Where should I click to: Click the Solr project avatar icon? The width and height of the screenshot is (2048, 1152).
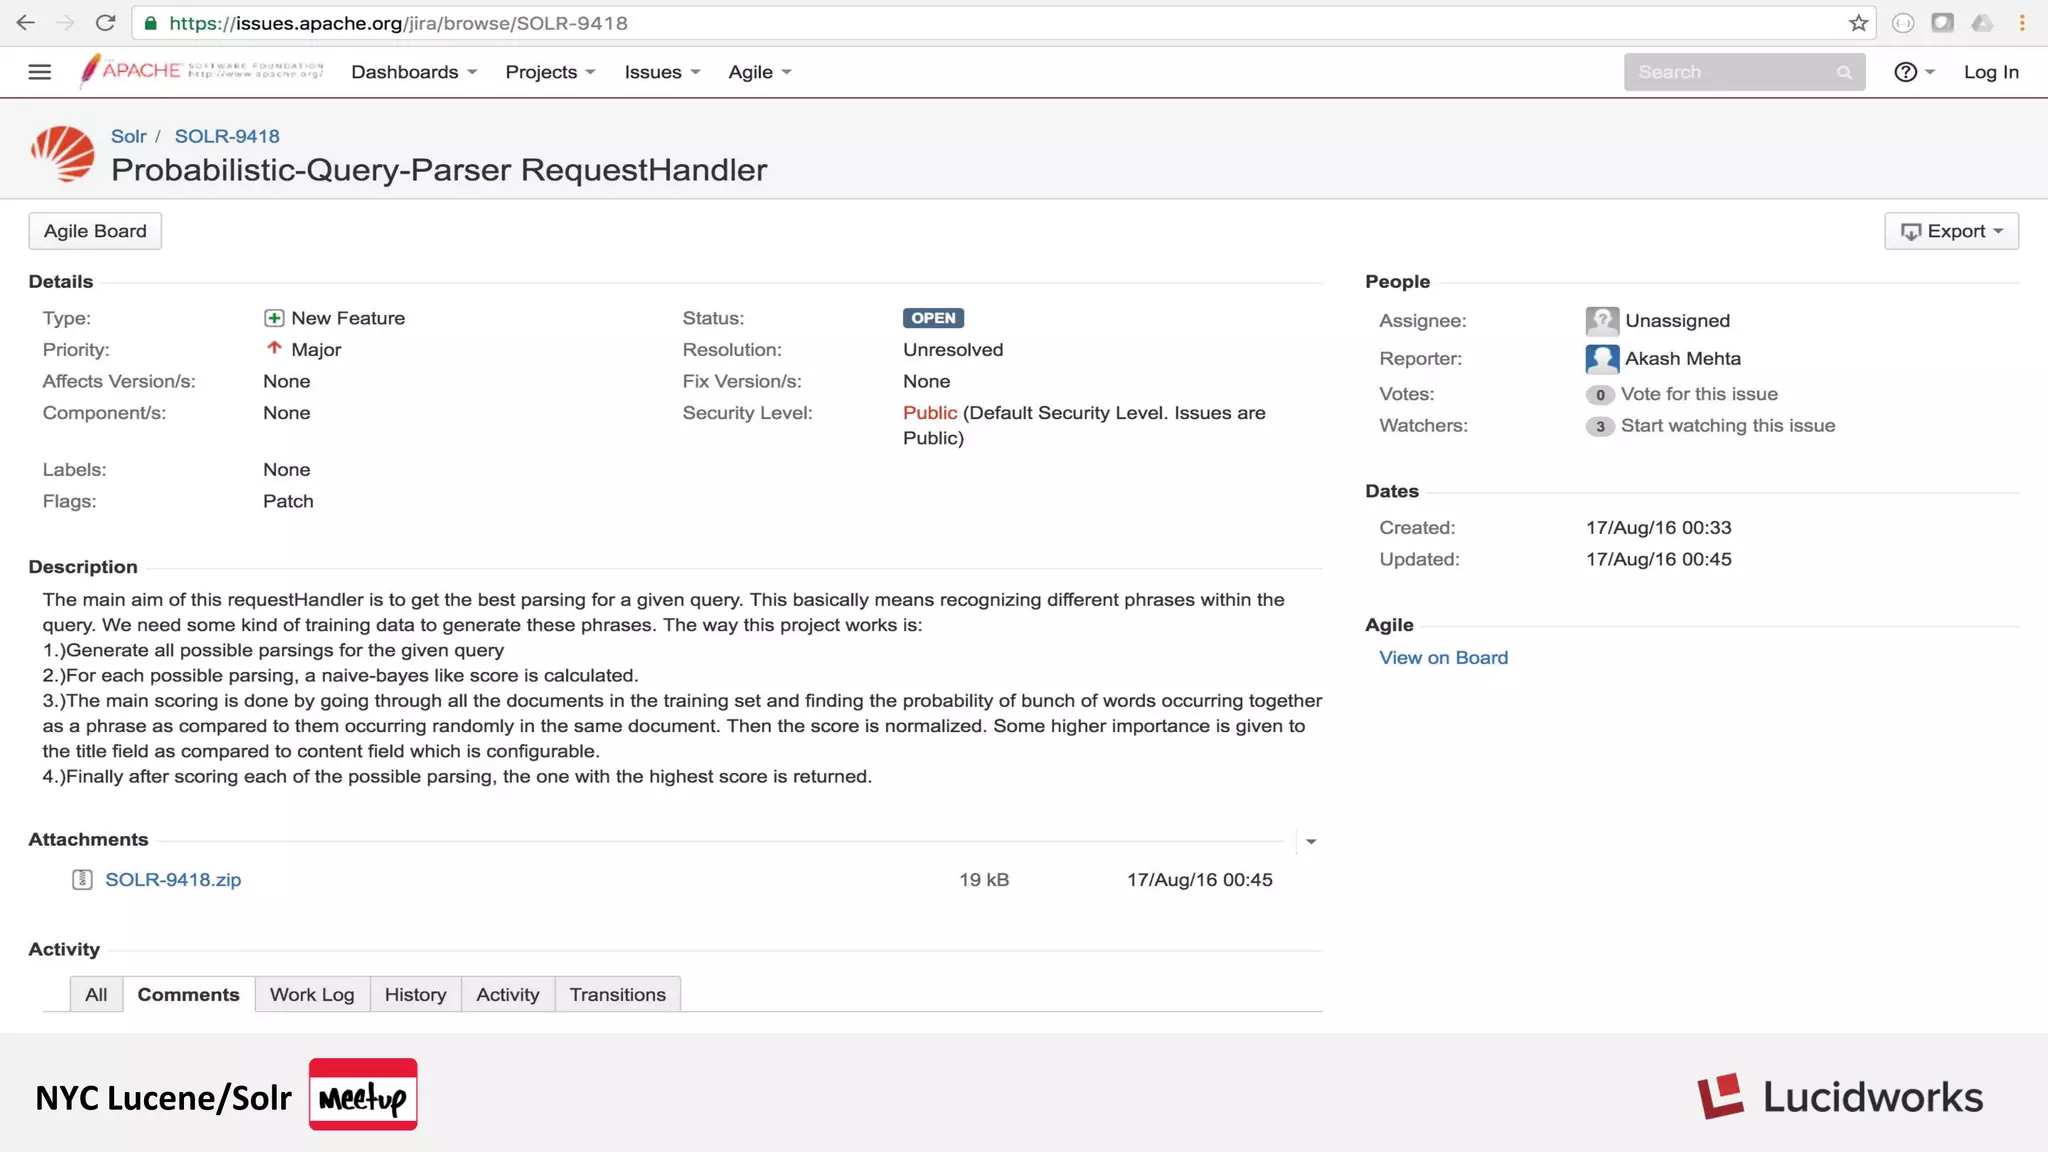pyautogui.click(x=62, y=154)
